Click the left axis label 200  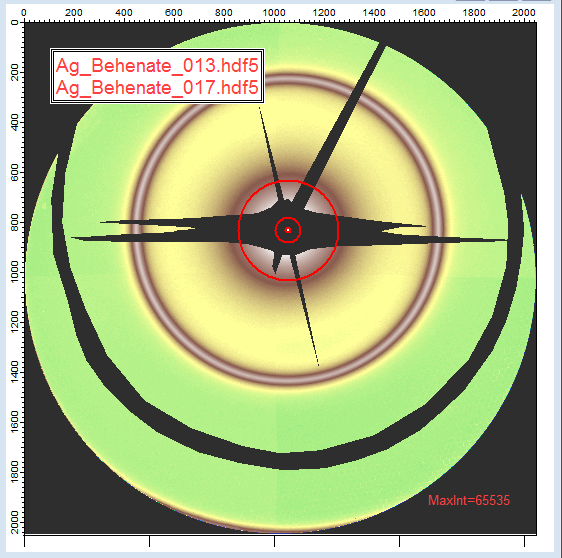pyautogui.click(x=14, y=72)
